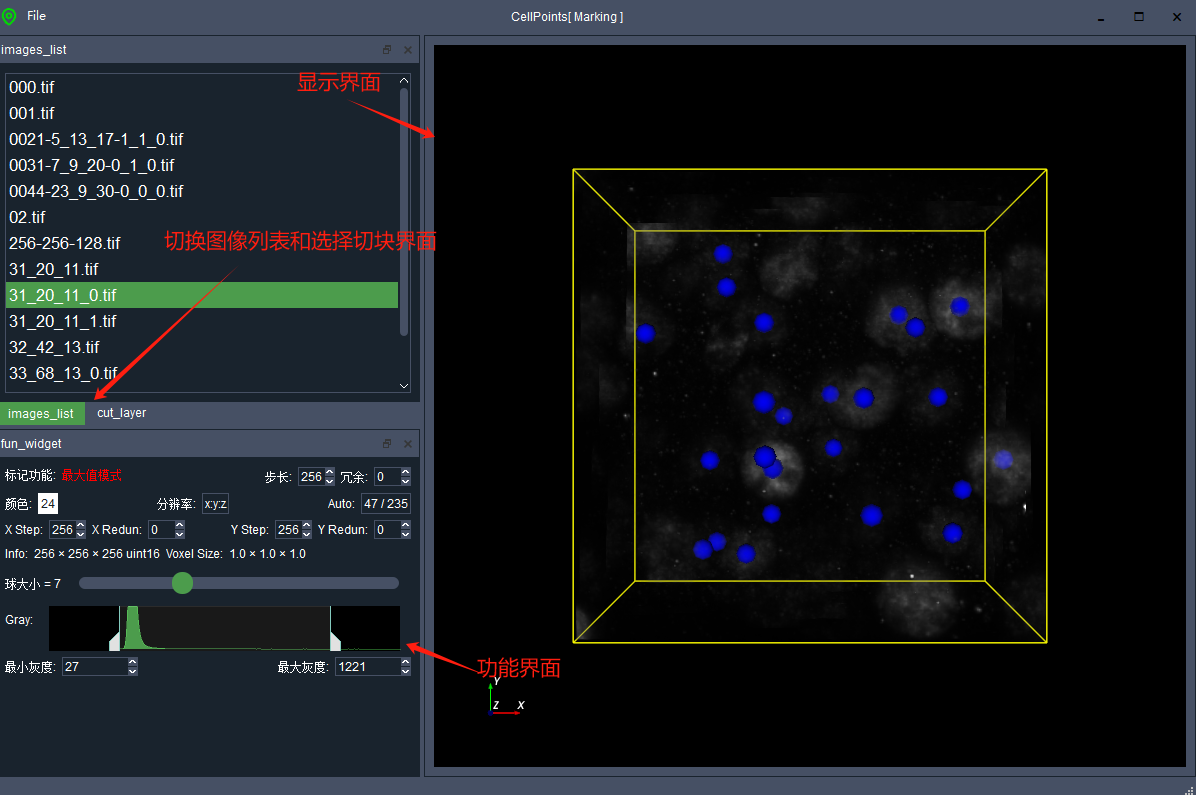The height and width of the screenshot is (795, 1196).
Task: Undock the fun_widget panel
Action: pyautogui.click(x=387, y=444)
